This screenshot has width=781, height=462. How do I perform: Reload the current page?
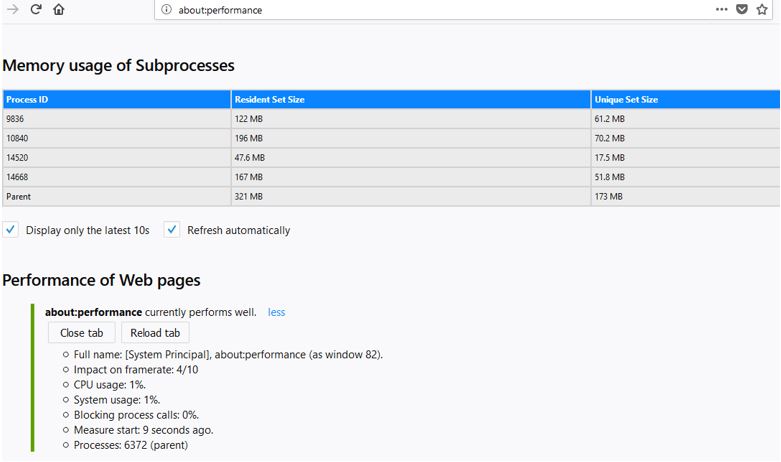click(36, 10)
